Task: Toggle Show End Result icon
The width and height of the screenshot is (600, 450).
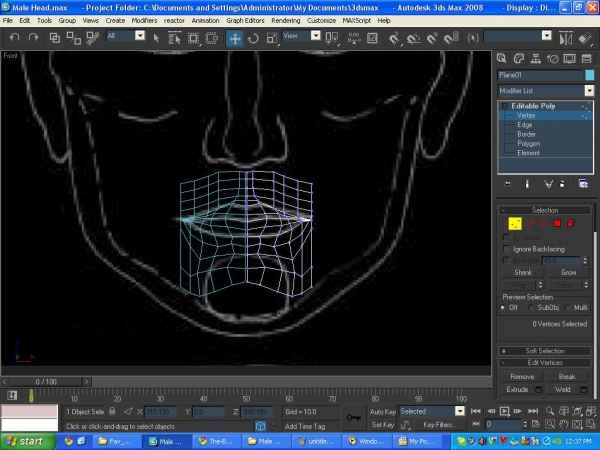Action: [527, 184]
